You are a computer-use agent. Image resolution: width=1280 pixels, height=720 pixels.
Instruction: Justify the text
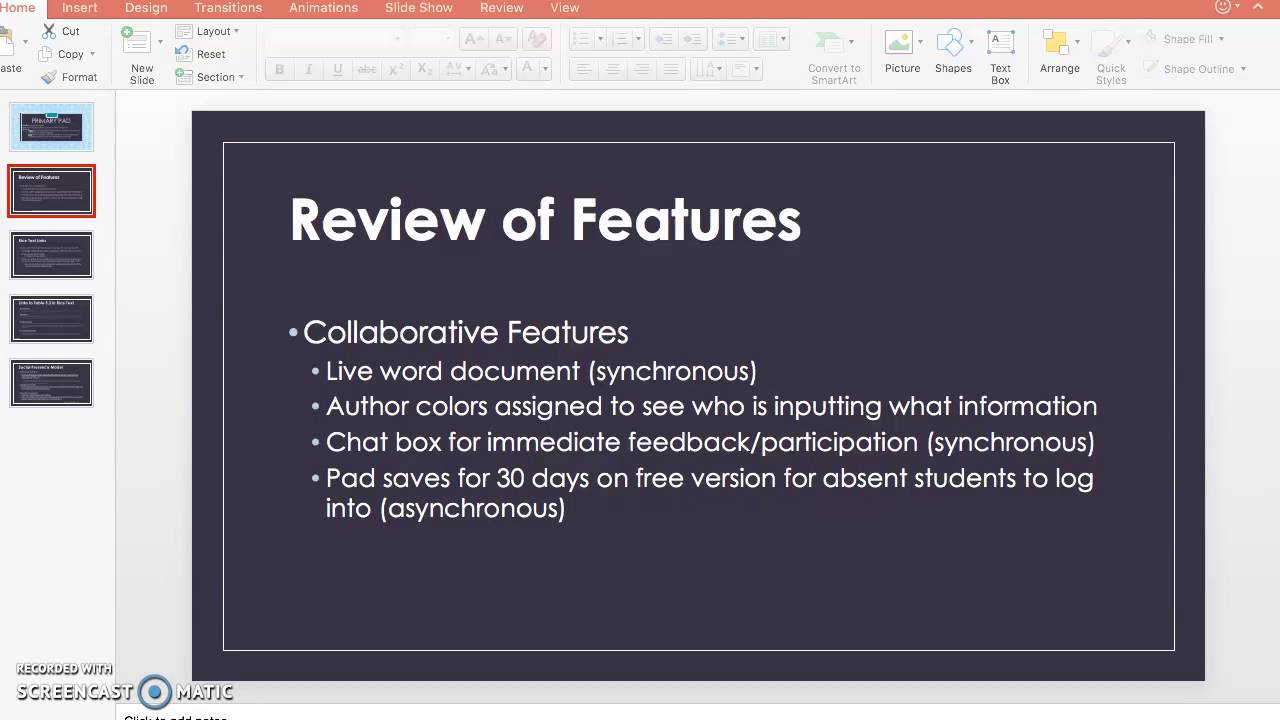pyautogui.click(x=671, y=69)
